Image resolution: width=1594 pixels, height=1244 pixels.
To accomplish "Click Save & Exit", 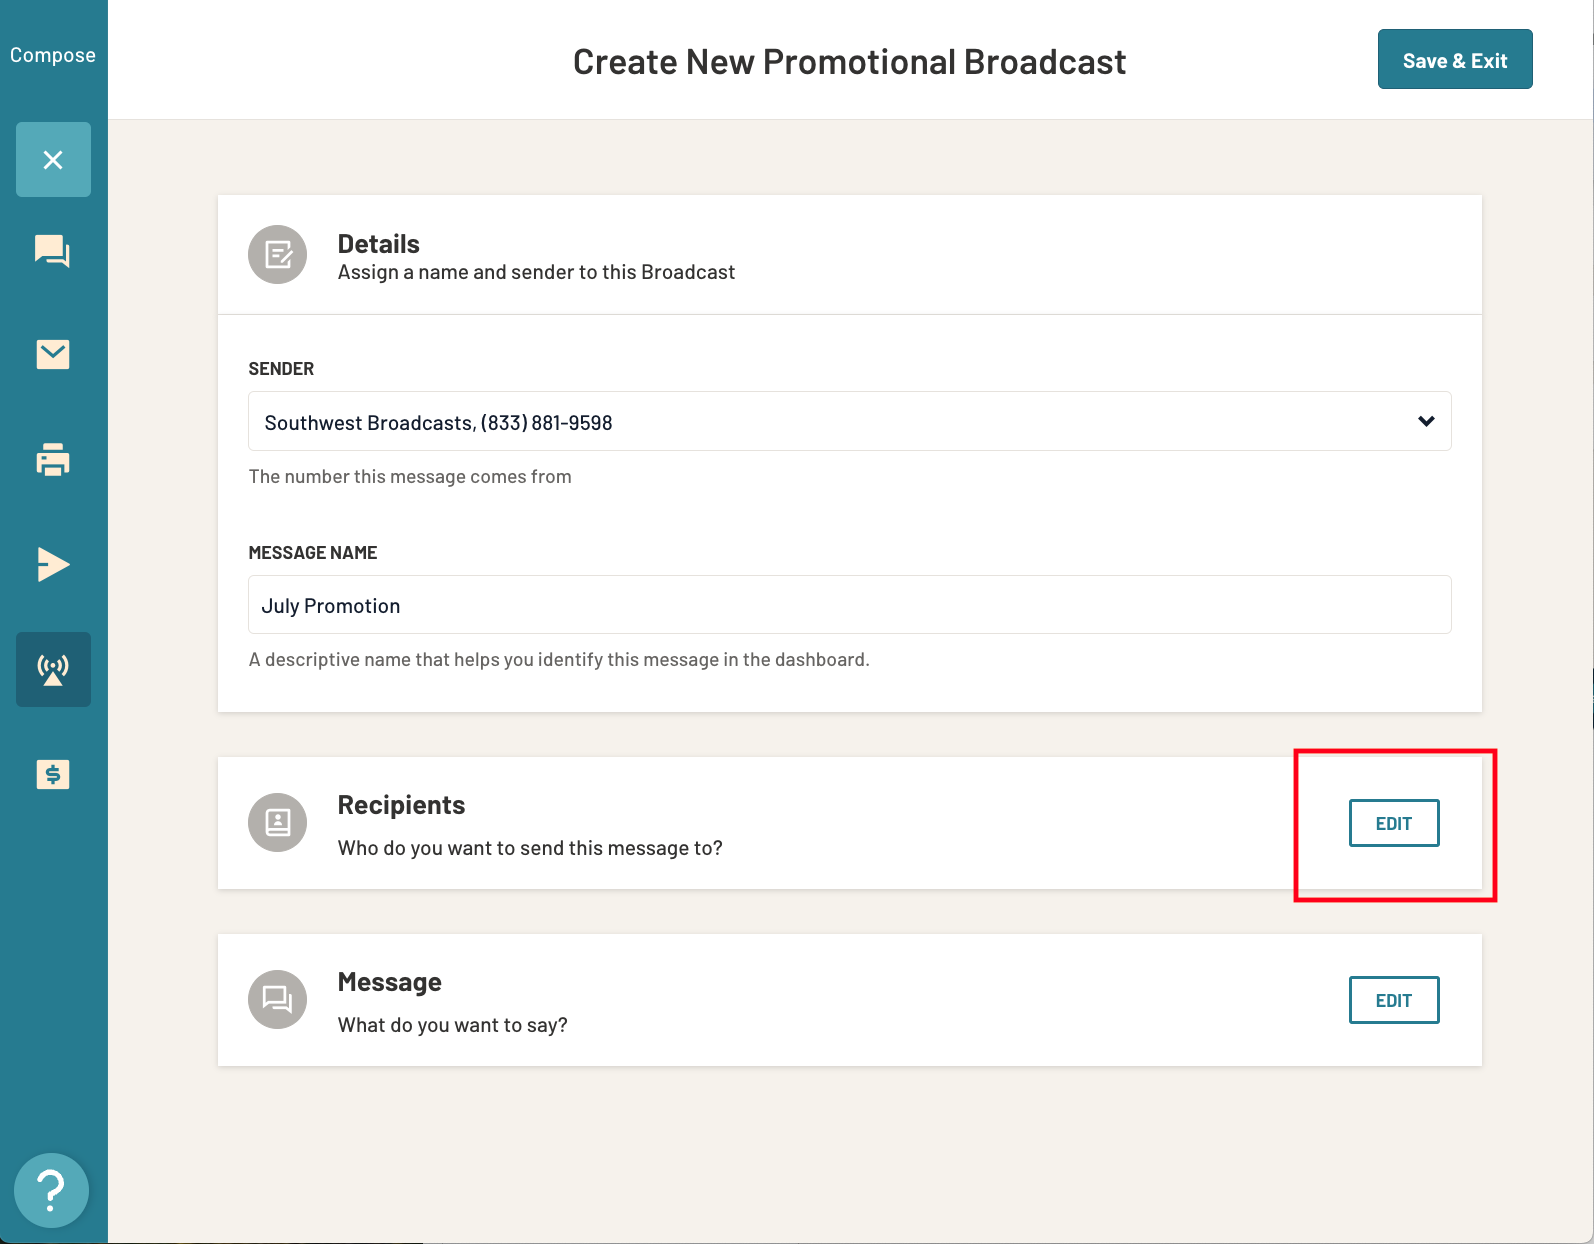I will pyautogui.click(x=1455, y=59).
